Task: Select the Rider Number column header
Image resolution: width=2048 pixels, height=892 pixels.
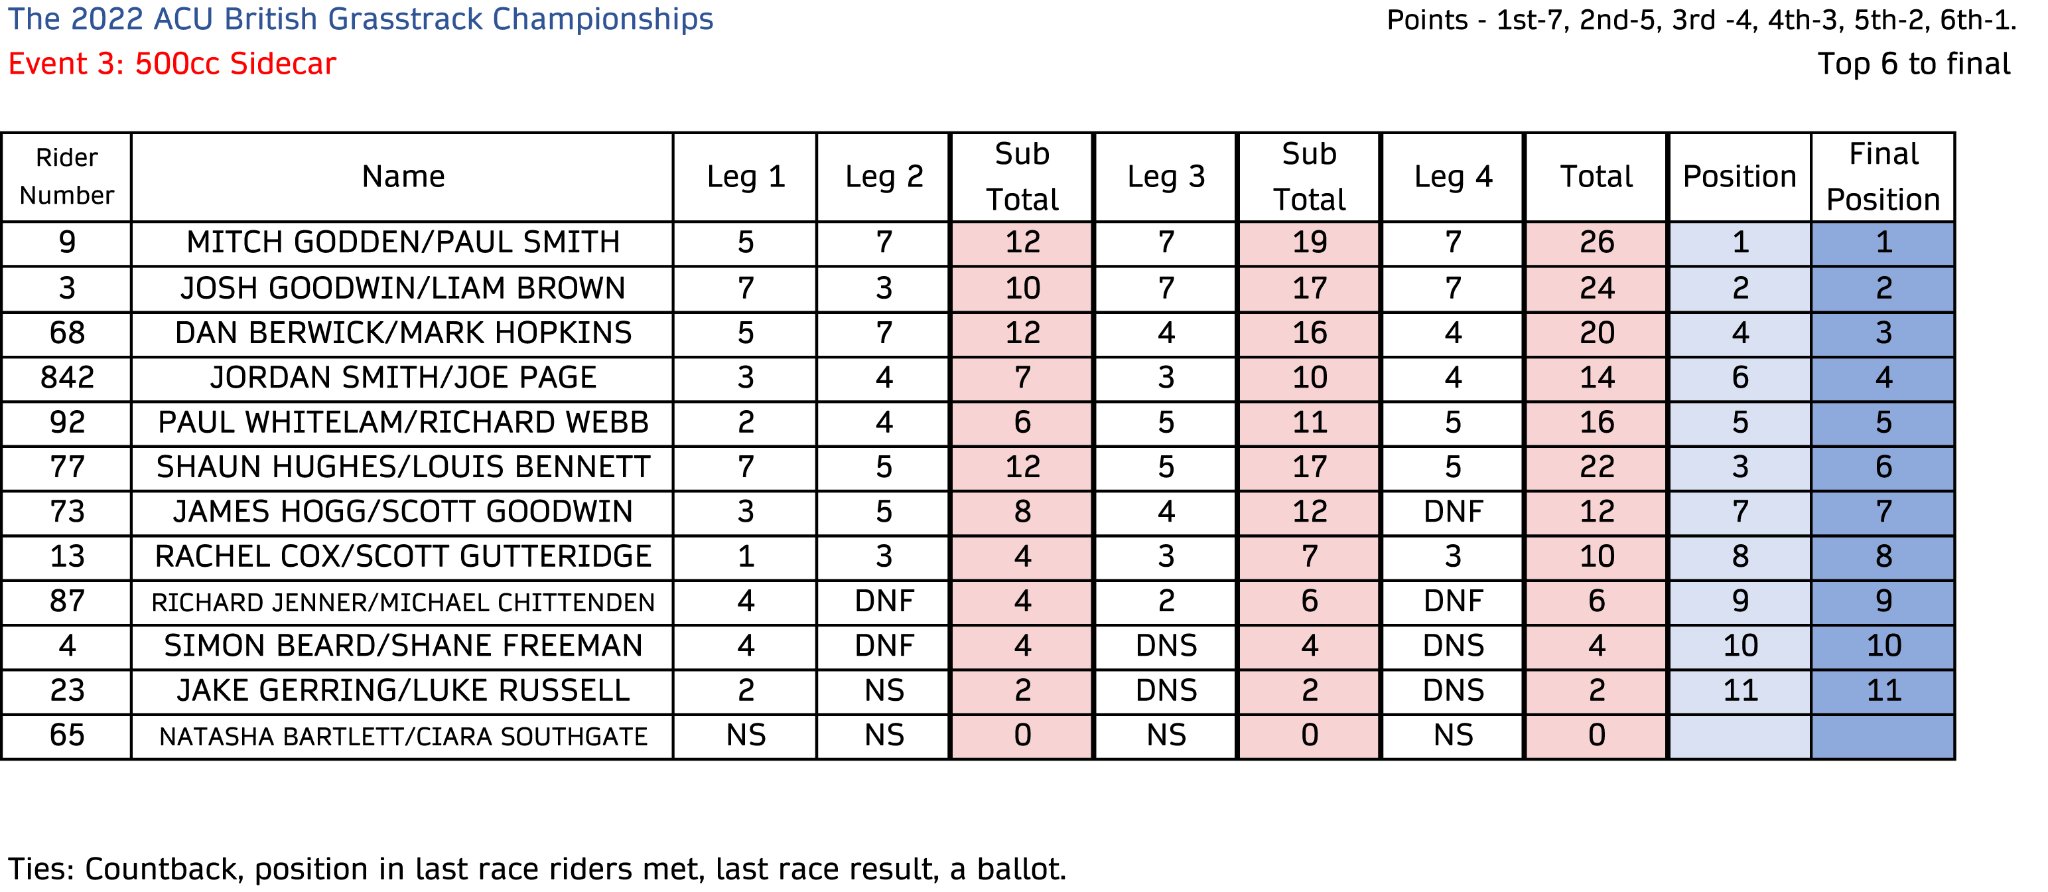Action: [x=66, y=177]
